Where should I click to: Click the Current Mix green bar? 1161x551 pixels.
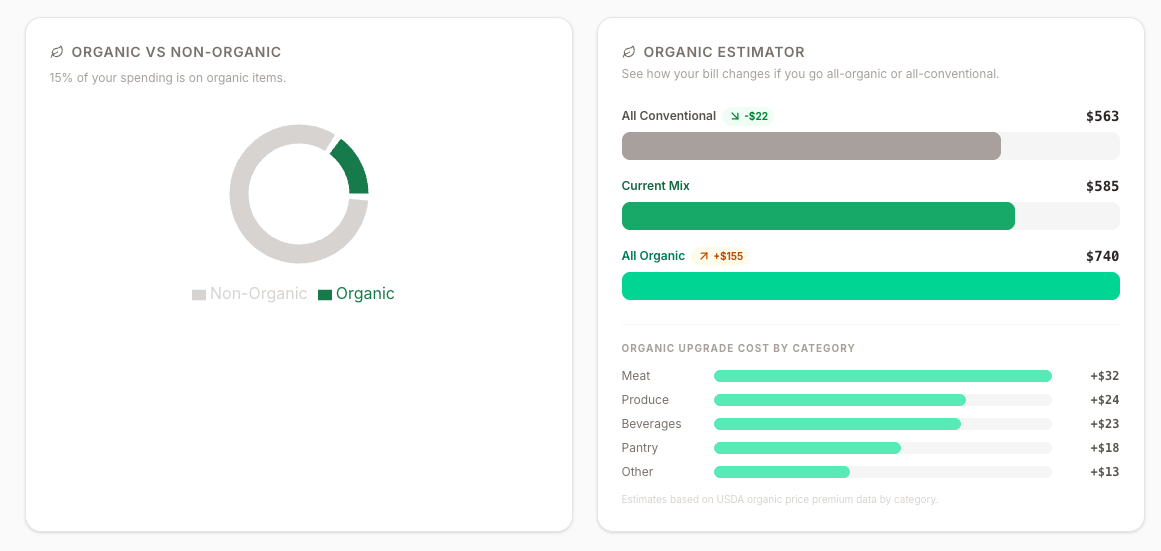818,216
